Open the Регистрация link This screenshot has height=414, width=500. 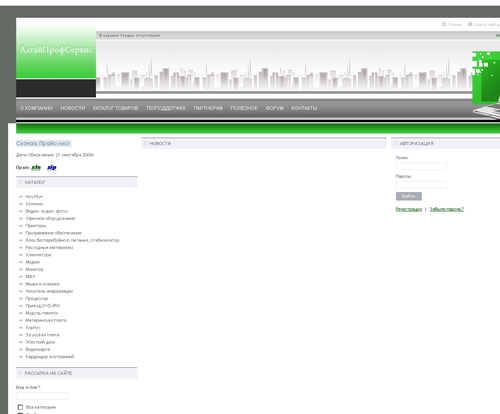[409, 209]
